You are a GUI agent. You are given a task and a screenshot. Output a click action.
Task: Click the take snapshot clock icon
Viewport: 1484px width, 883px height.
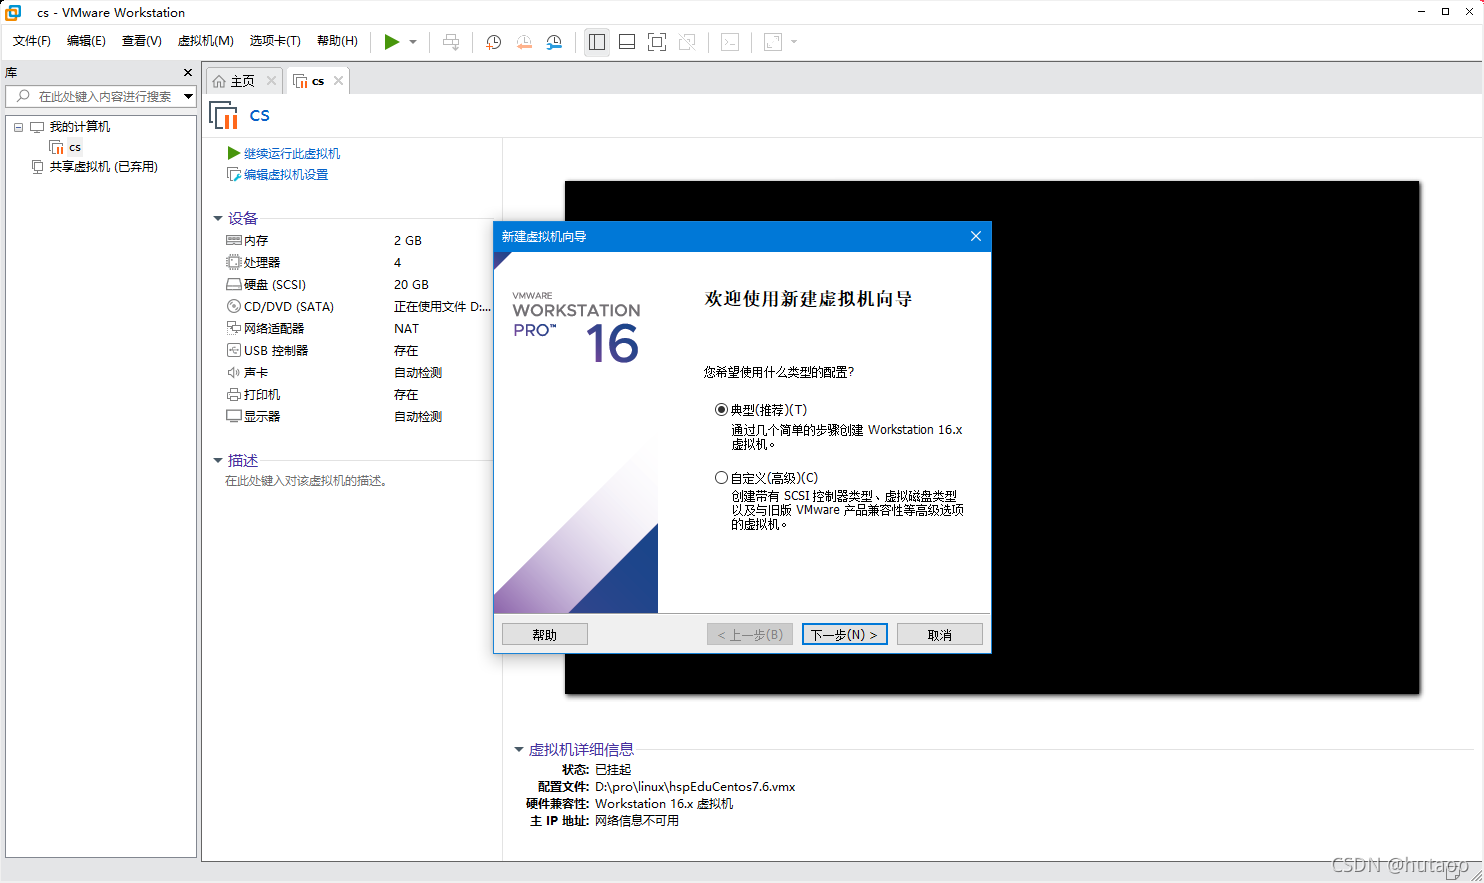[x=493, y=42]
